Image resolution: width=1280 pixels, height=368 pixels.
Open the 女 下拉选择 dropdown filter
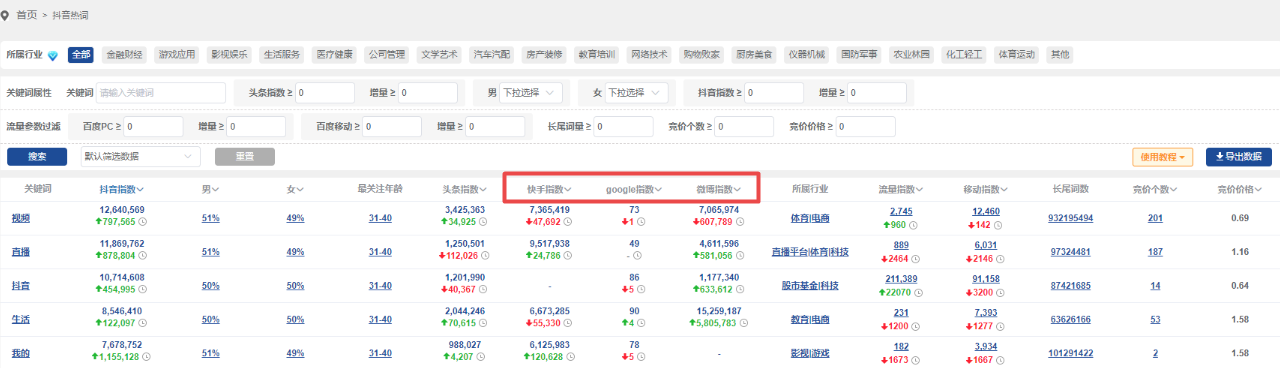tap(636, 92)
